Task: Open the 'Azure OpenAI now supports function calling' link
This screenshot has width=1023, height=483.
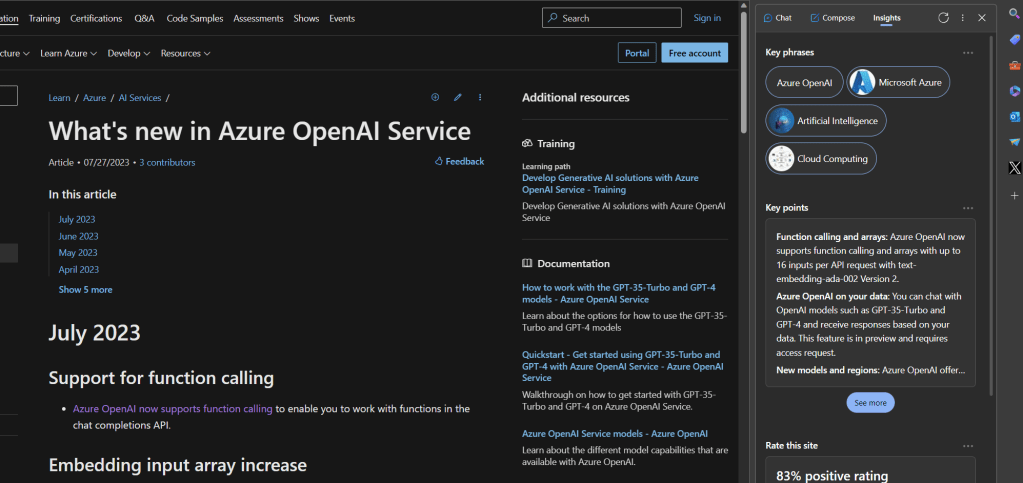Action: tap(172, 409)
